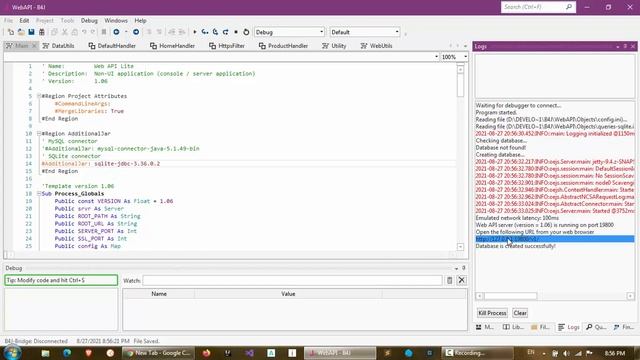640x360 pixels.
Task: Switch to the DefaultHandler tab
Action: pos(112,46)
